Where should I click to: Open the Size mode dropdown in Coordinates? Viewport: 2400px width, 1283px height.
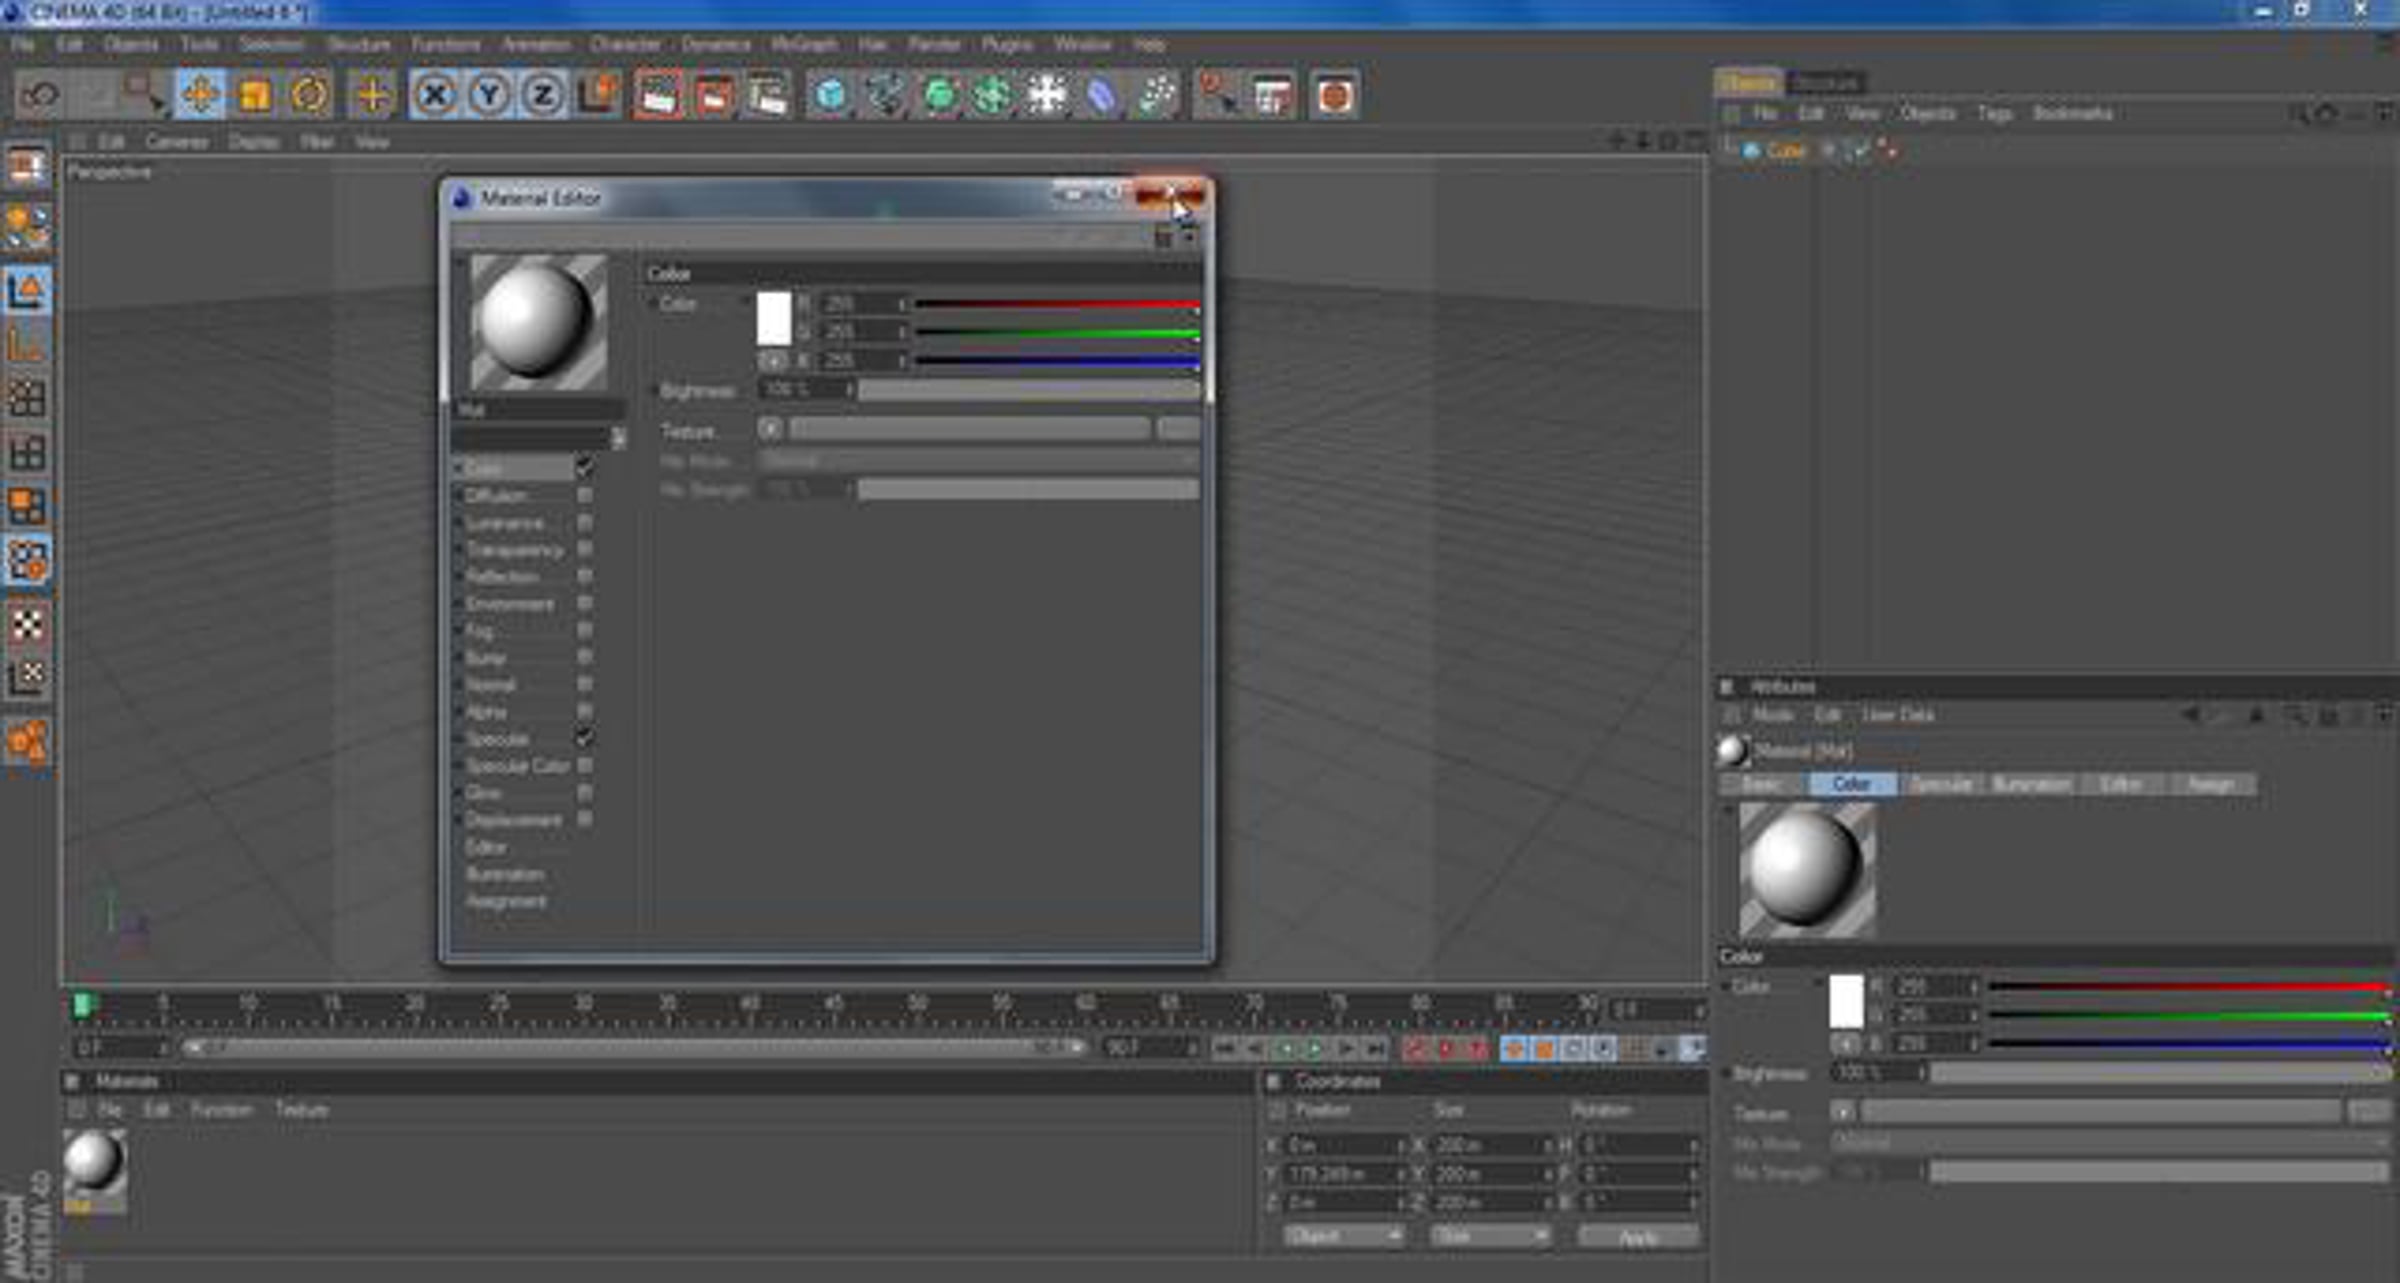click(x=1490, y=1236)
